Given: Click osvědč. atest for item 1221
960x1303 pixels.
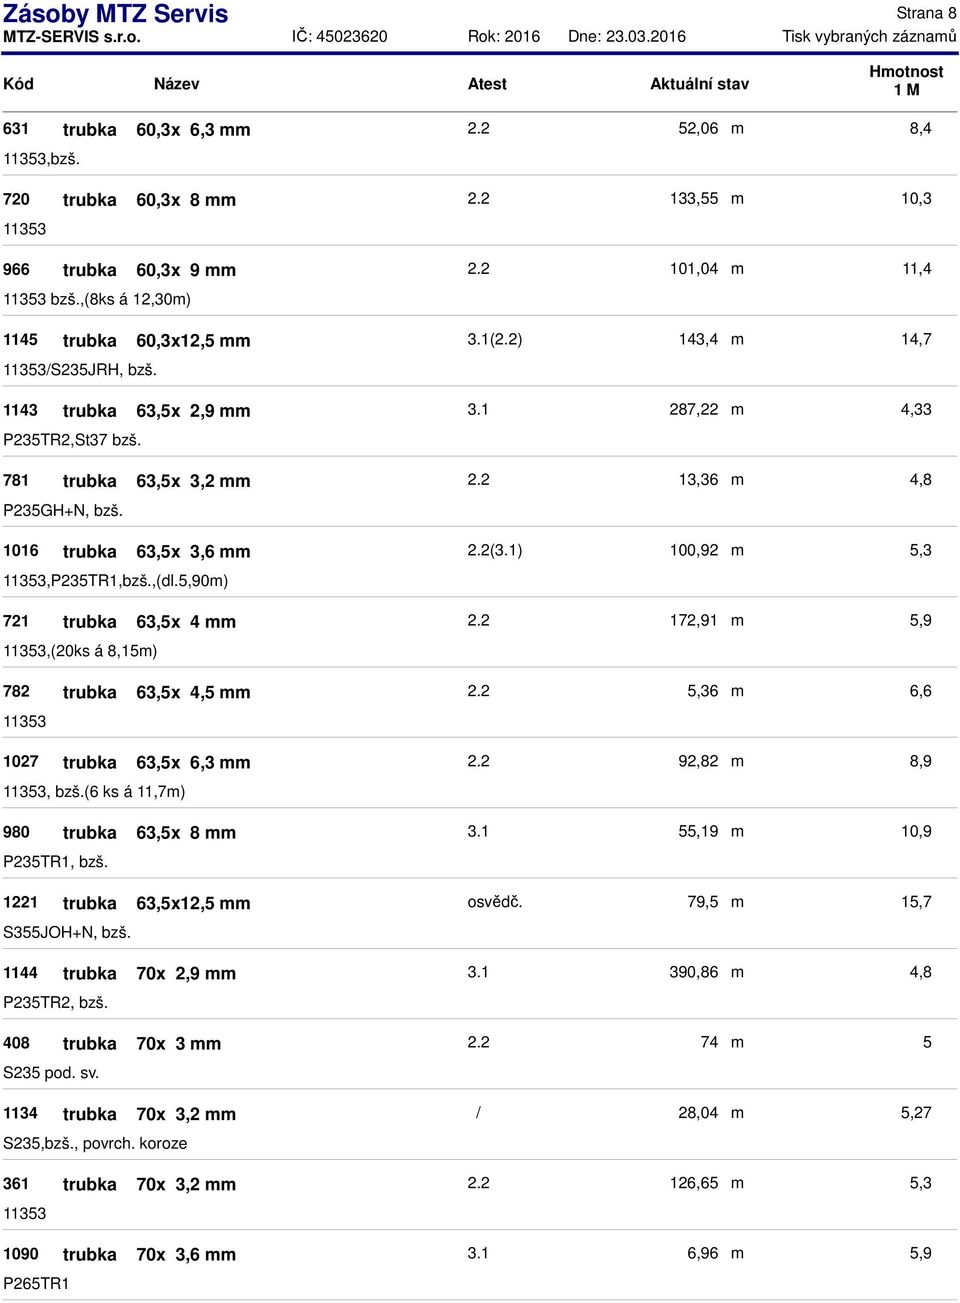Looking at the screenshot, I should tap(495, 901).
